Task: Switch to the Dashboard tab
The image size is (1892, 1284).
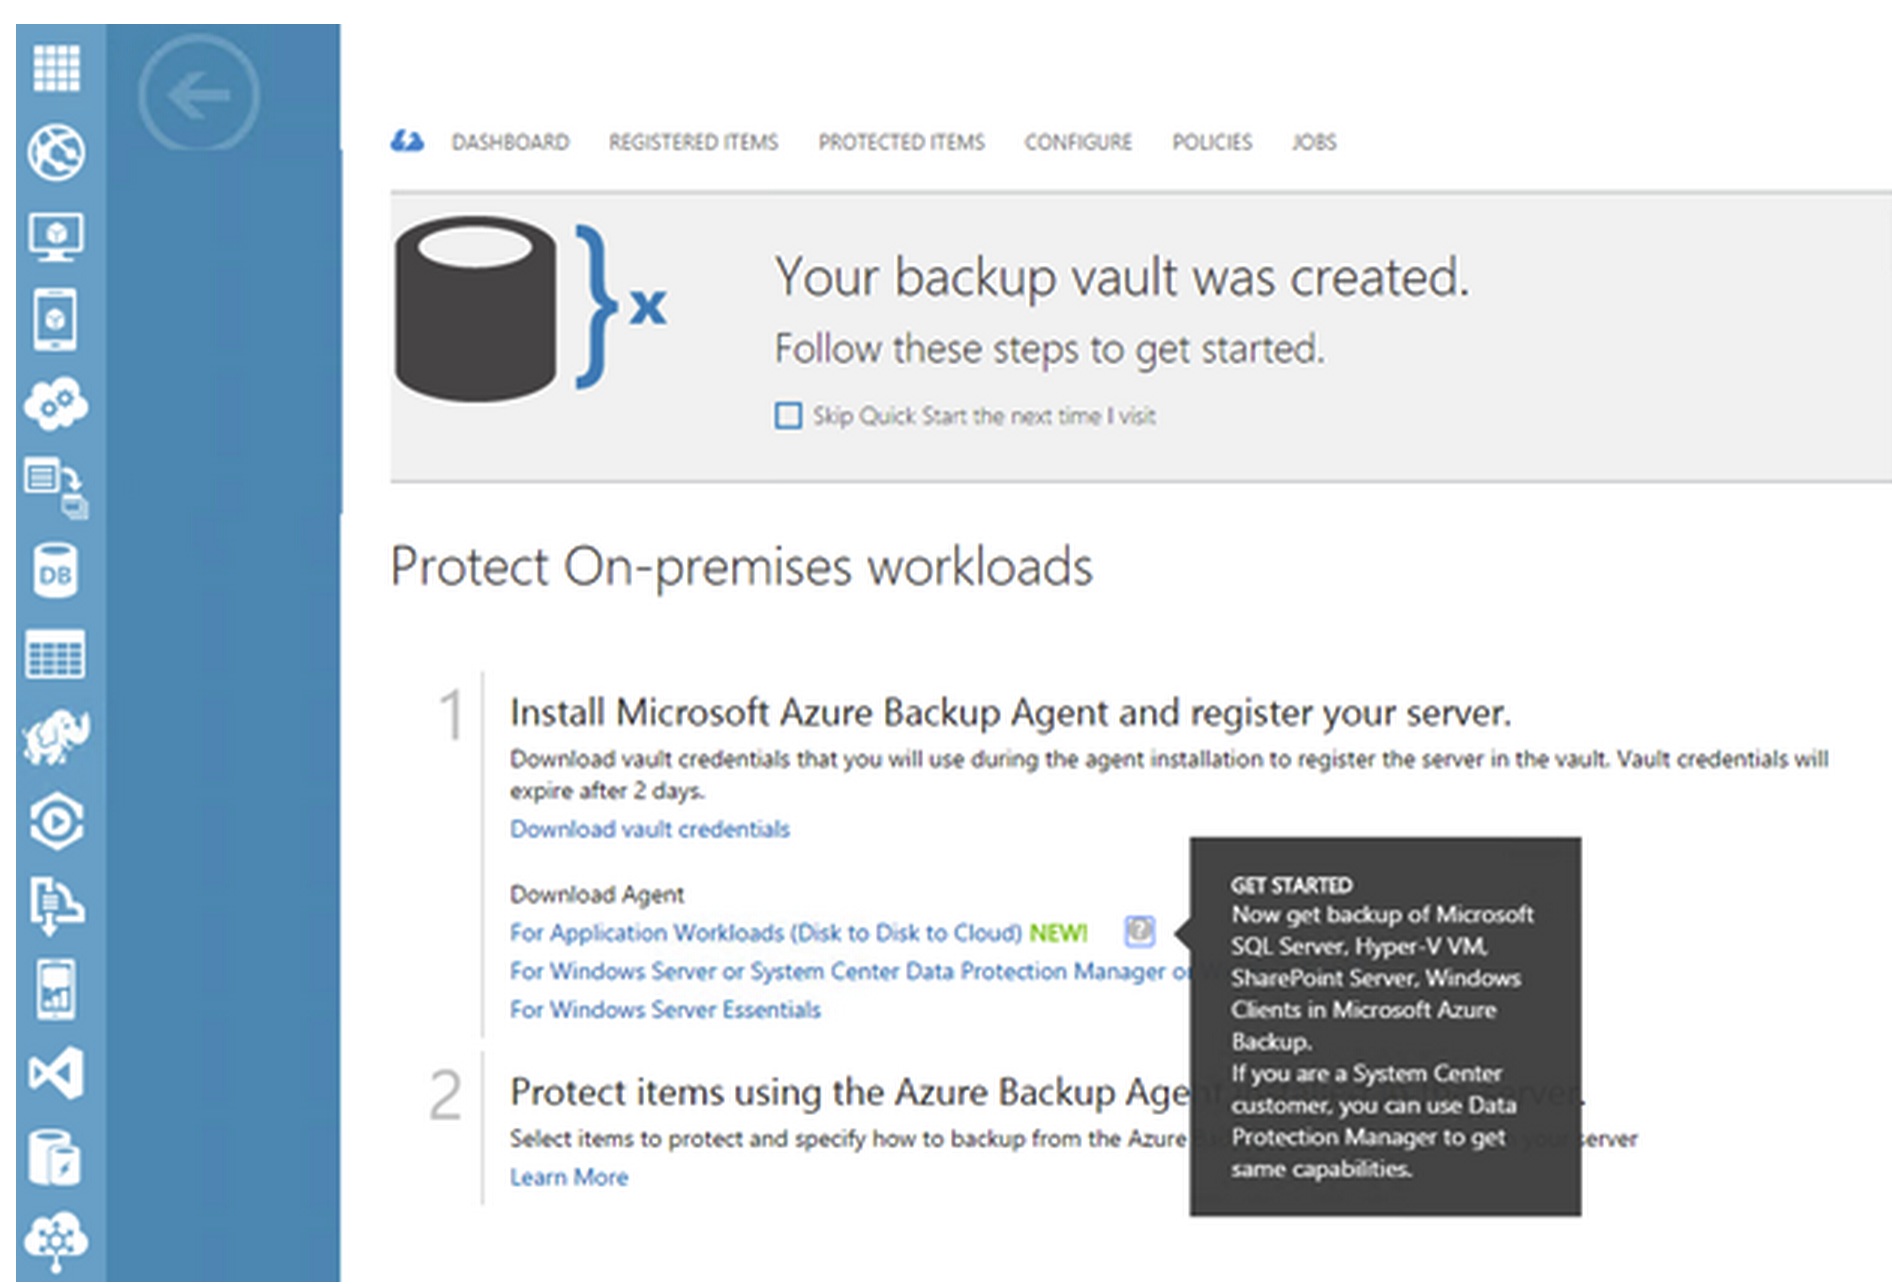Action: pos(510,142)
